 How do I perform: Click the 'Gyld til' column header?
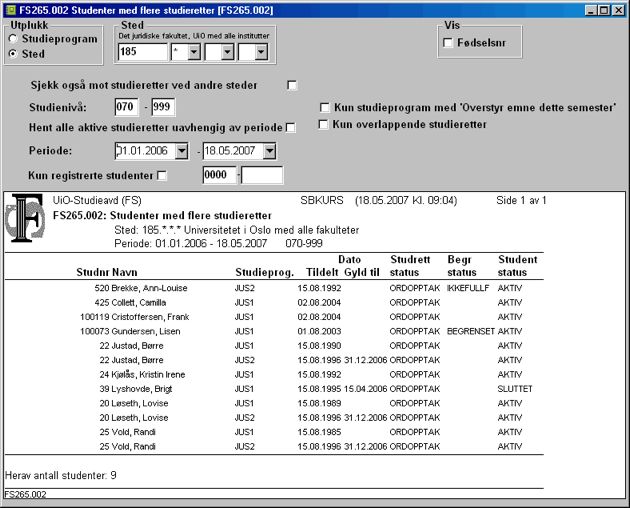[x=362, y=272]
